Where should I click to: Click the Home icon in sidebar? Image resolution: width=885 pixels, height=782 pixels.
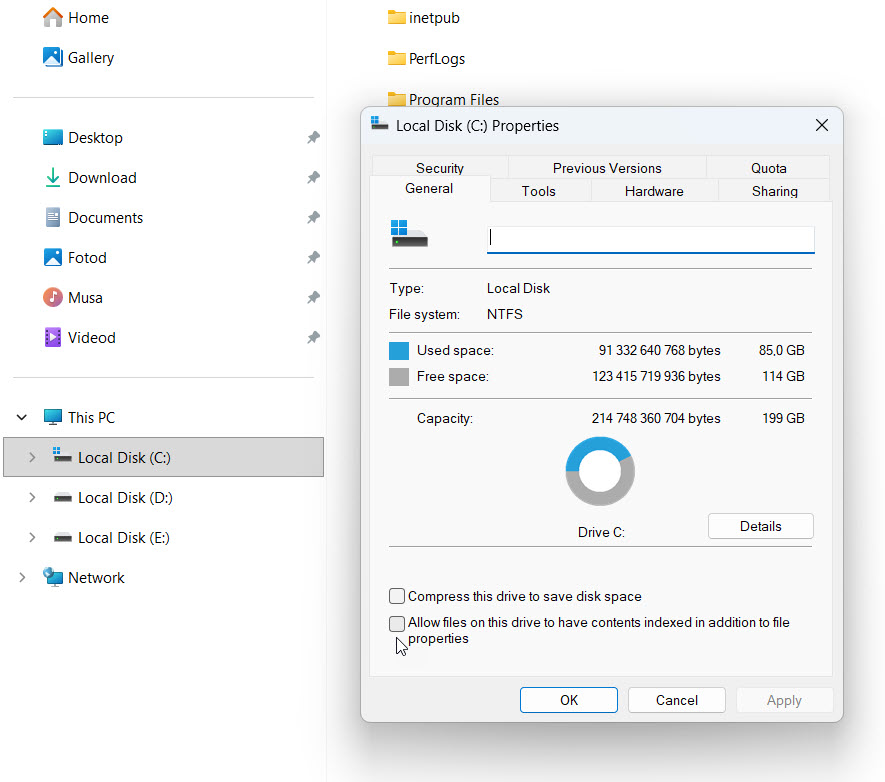pyautogui.click(x=53, y=17)
